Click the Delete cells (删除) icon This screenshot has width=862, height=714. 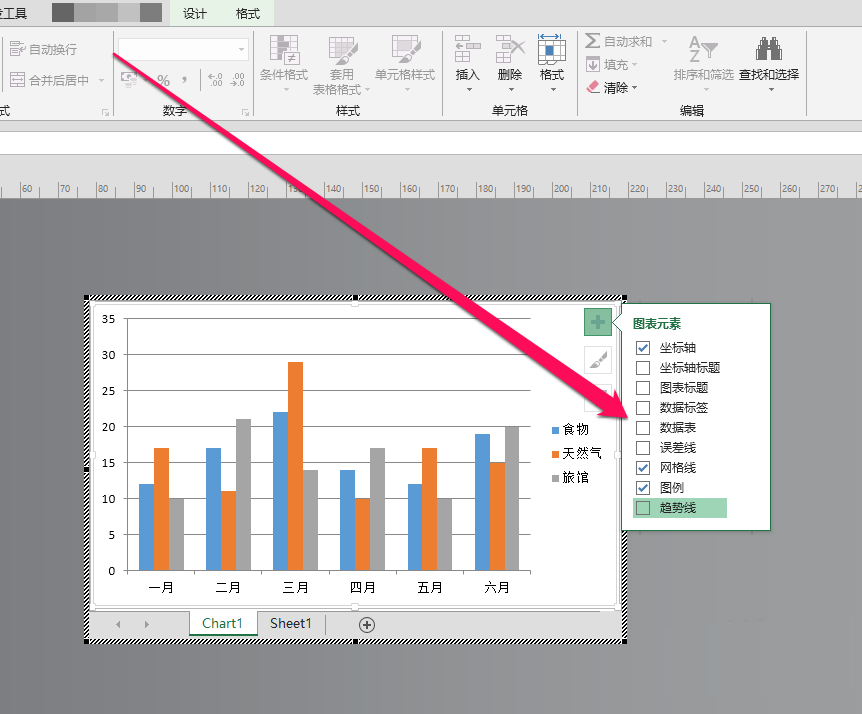(510, 49)
